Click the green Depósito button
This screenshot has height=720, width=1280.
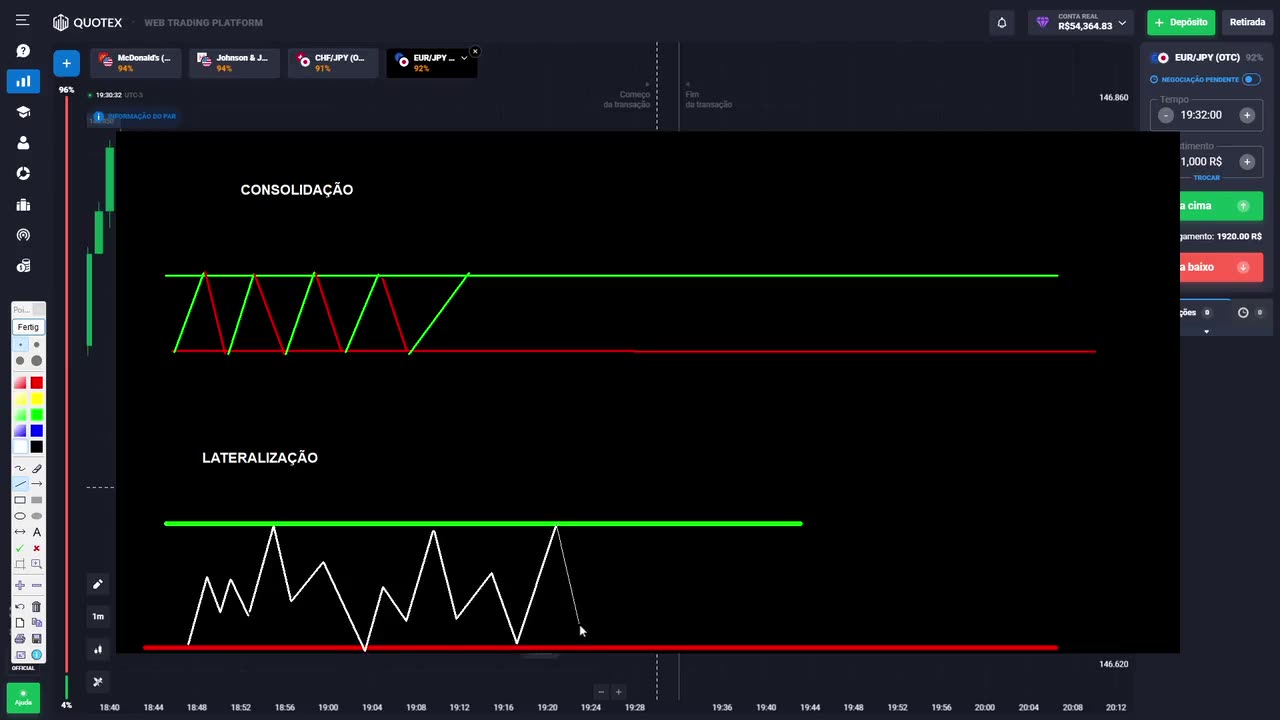[x=1181, y=22]
